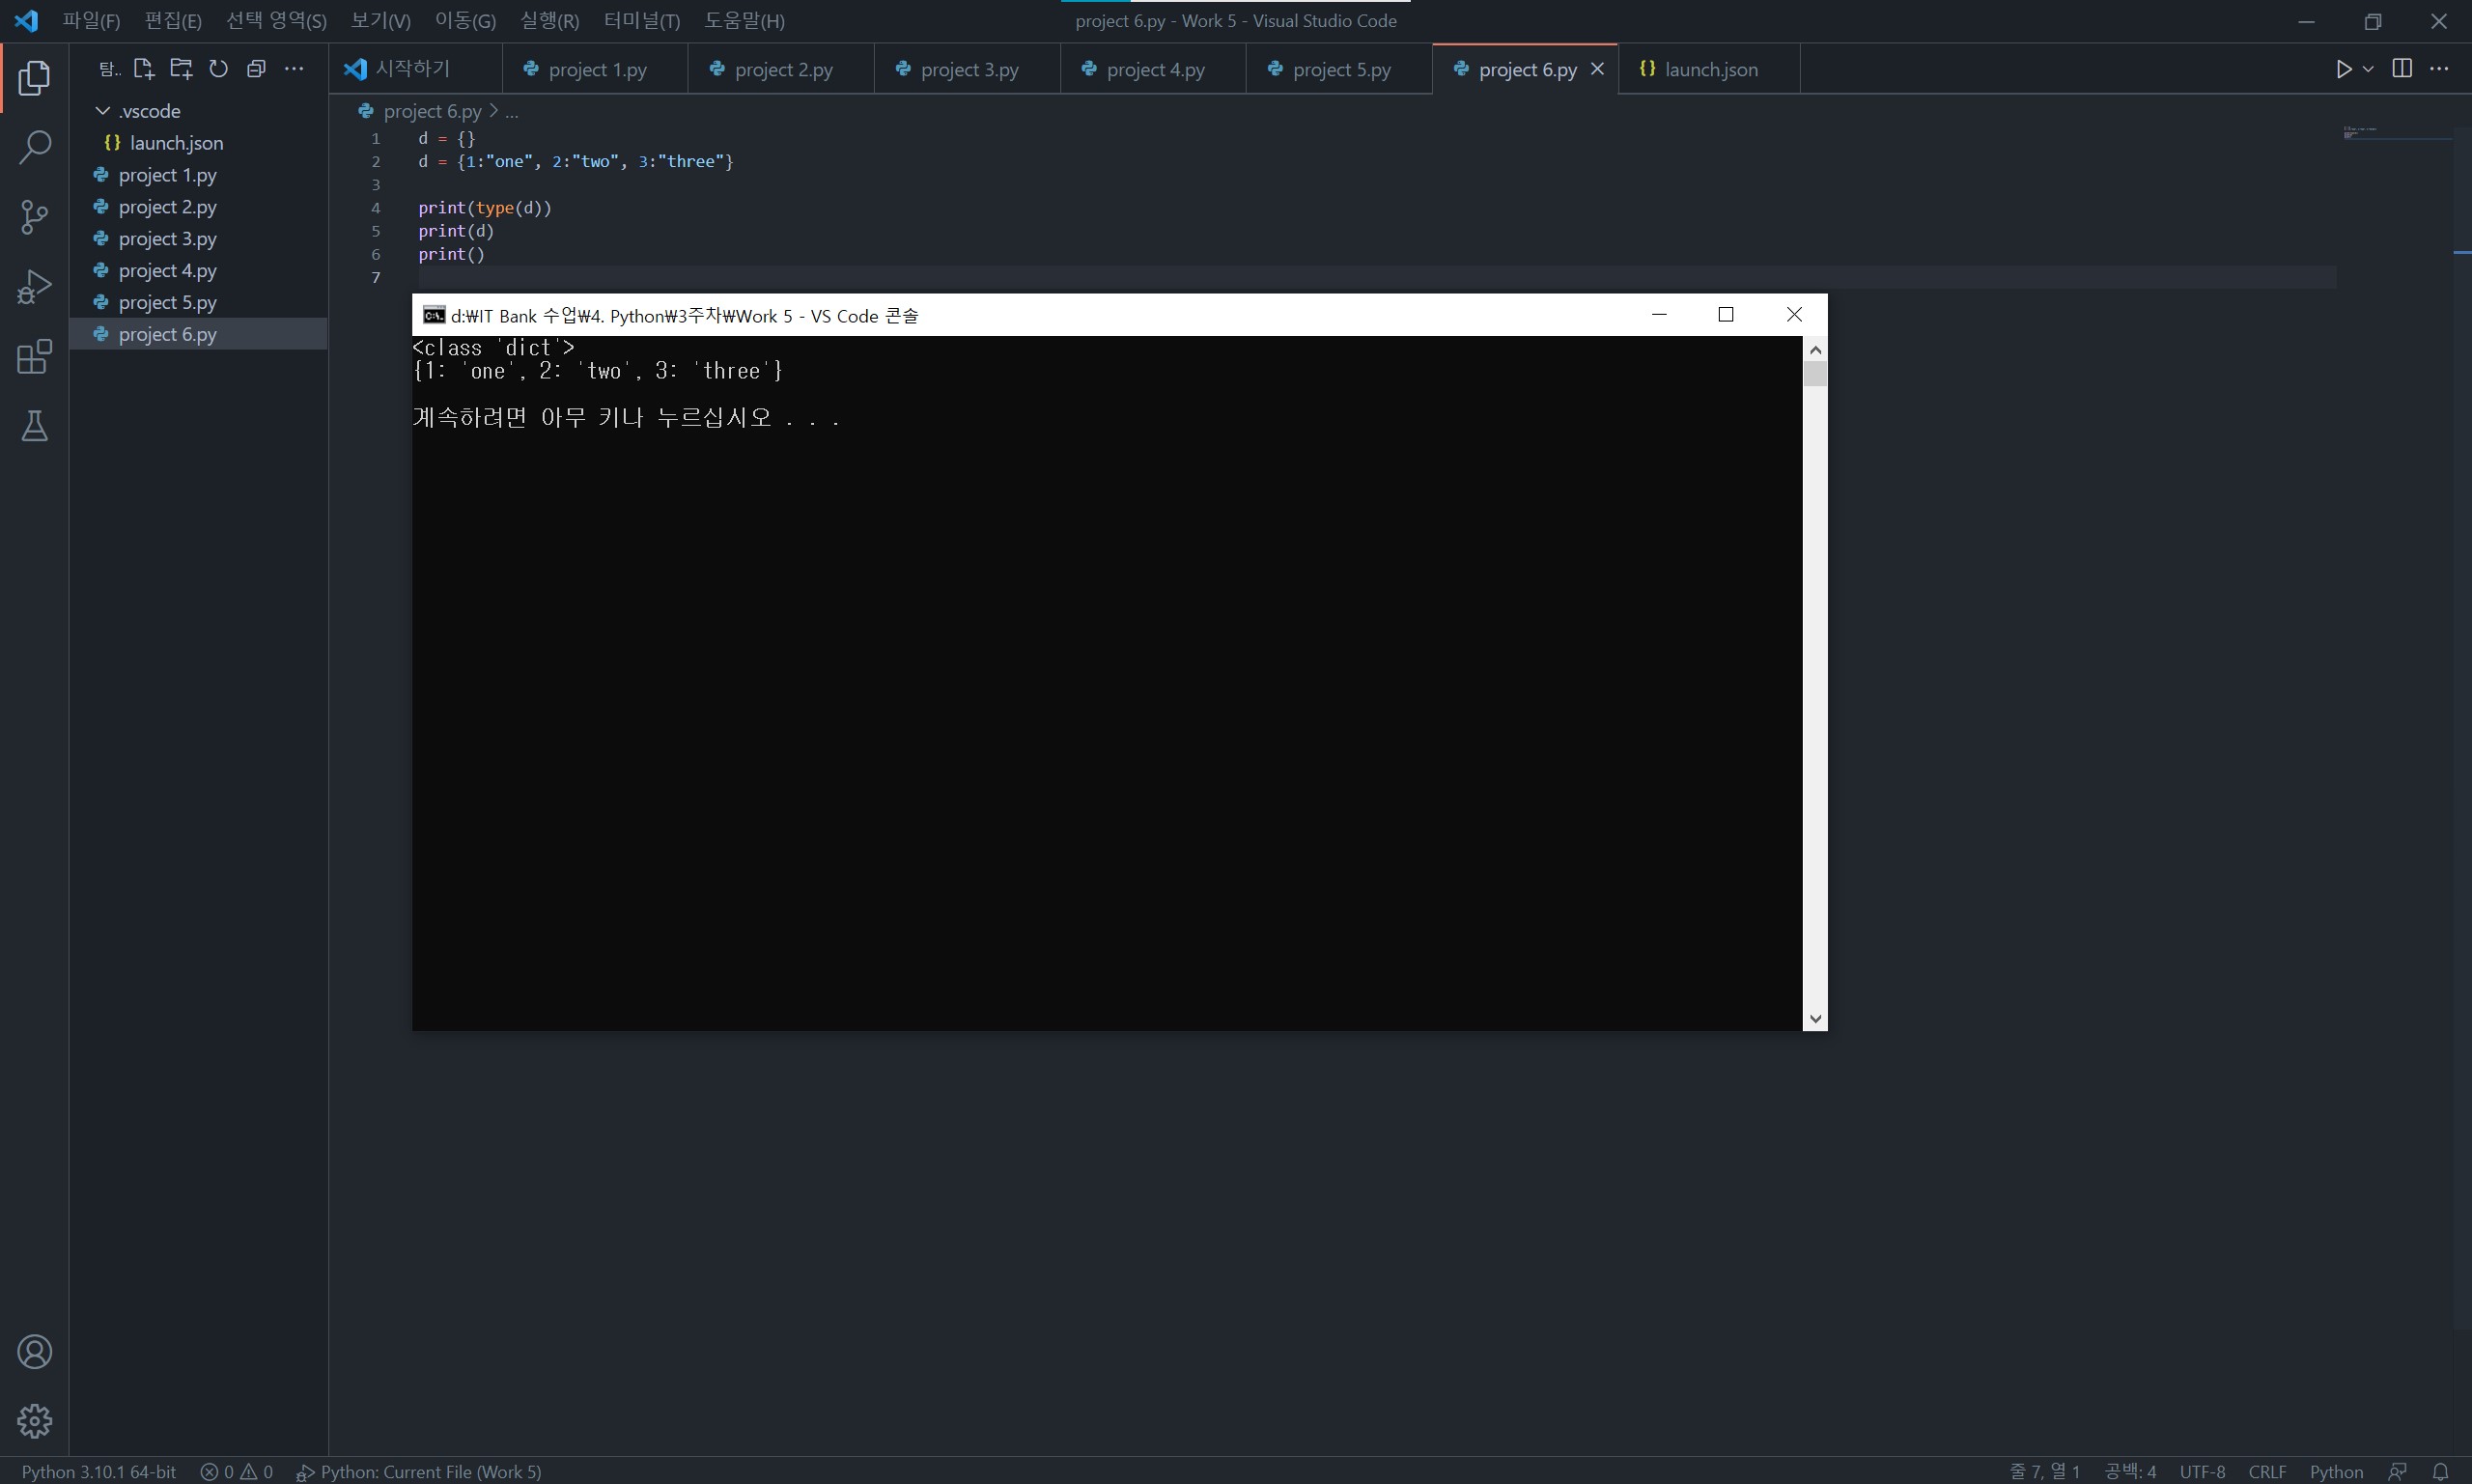Screen dimensions: 2472x1484
Task: Open the 터미널(T) menu
Action: pos(641,21)
